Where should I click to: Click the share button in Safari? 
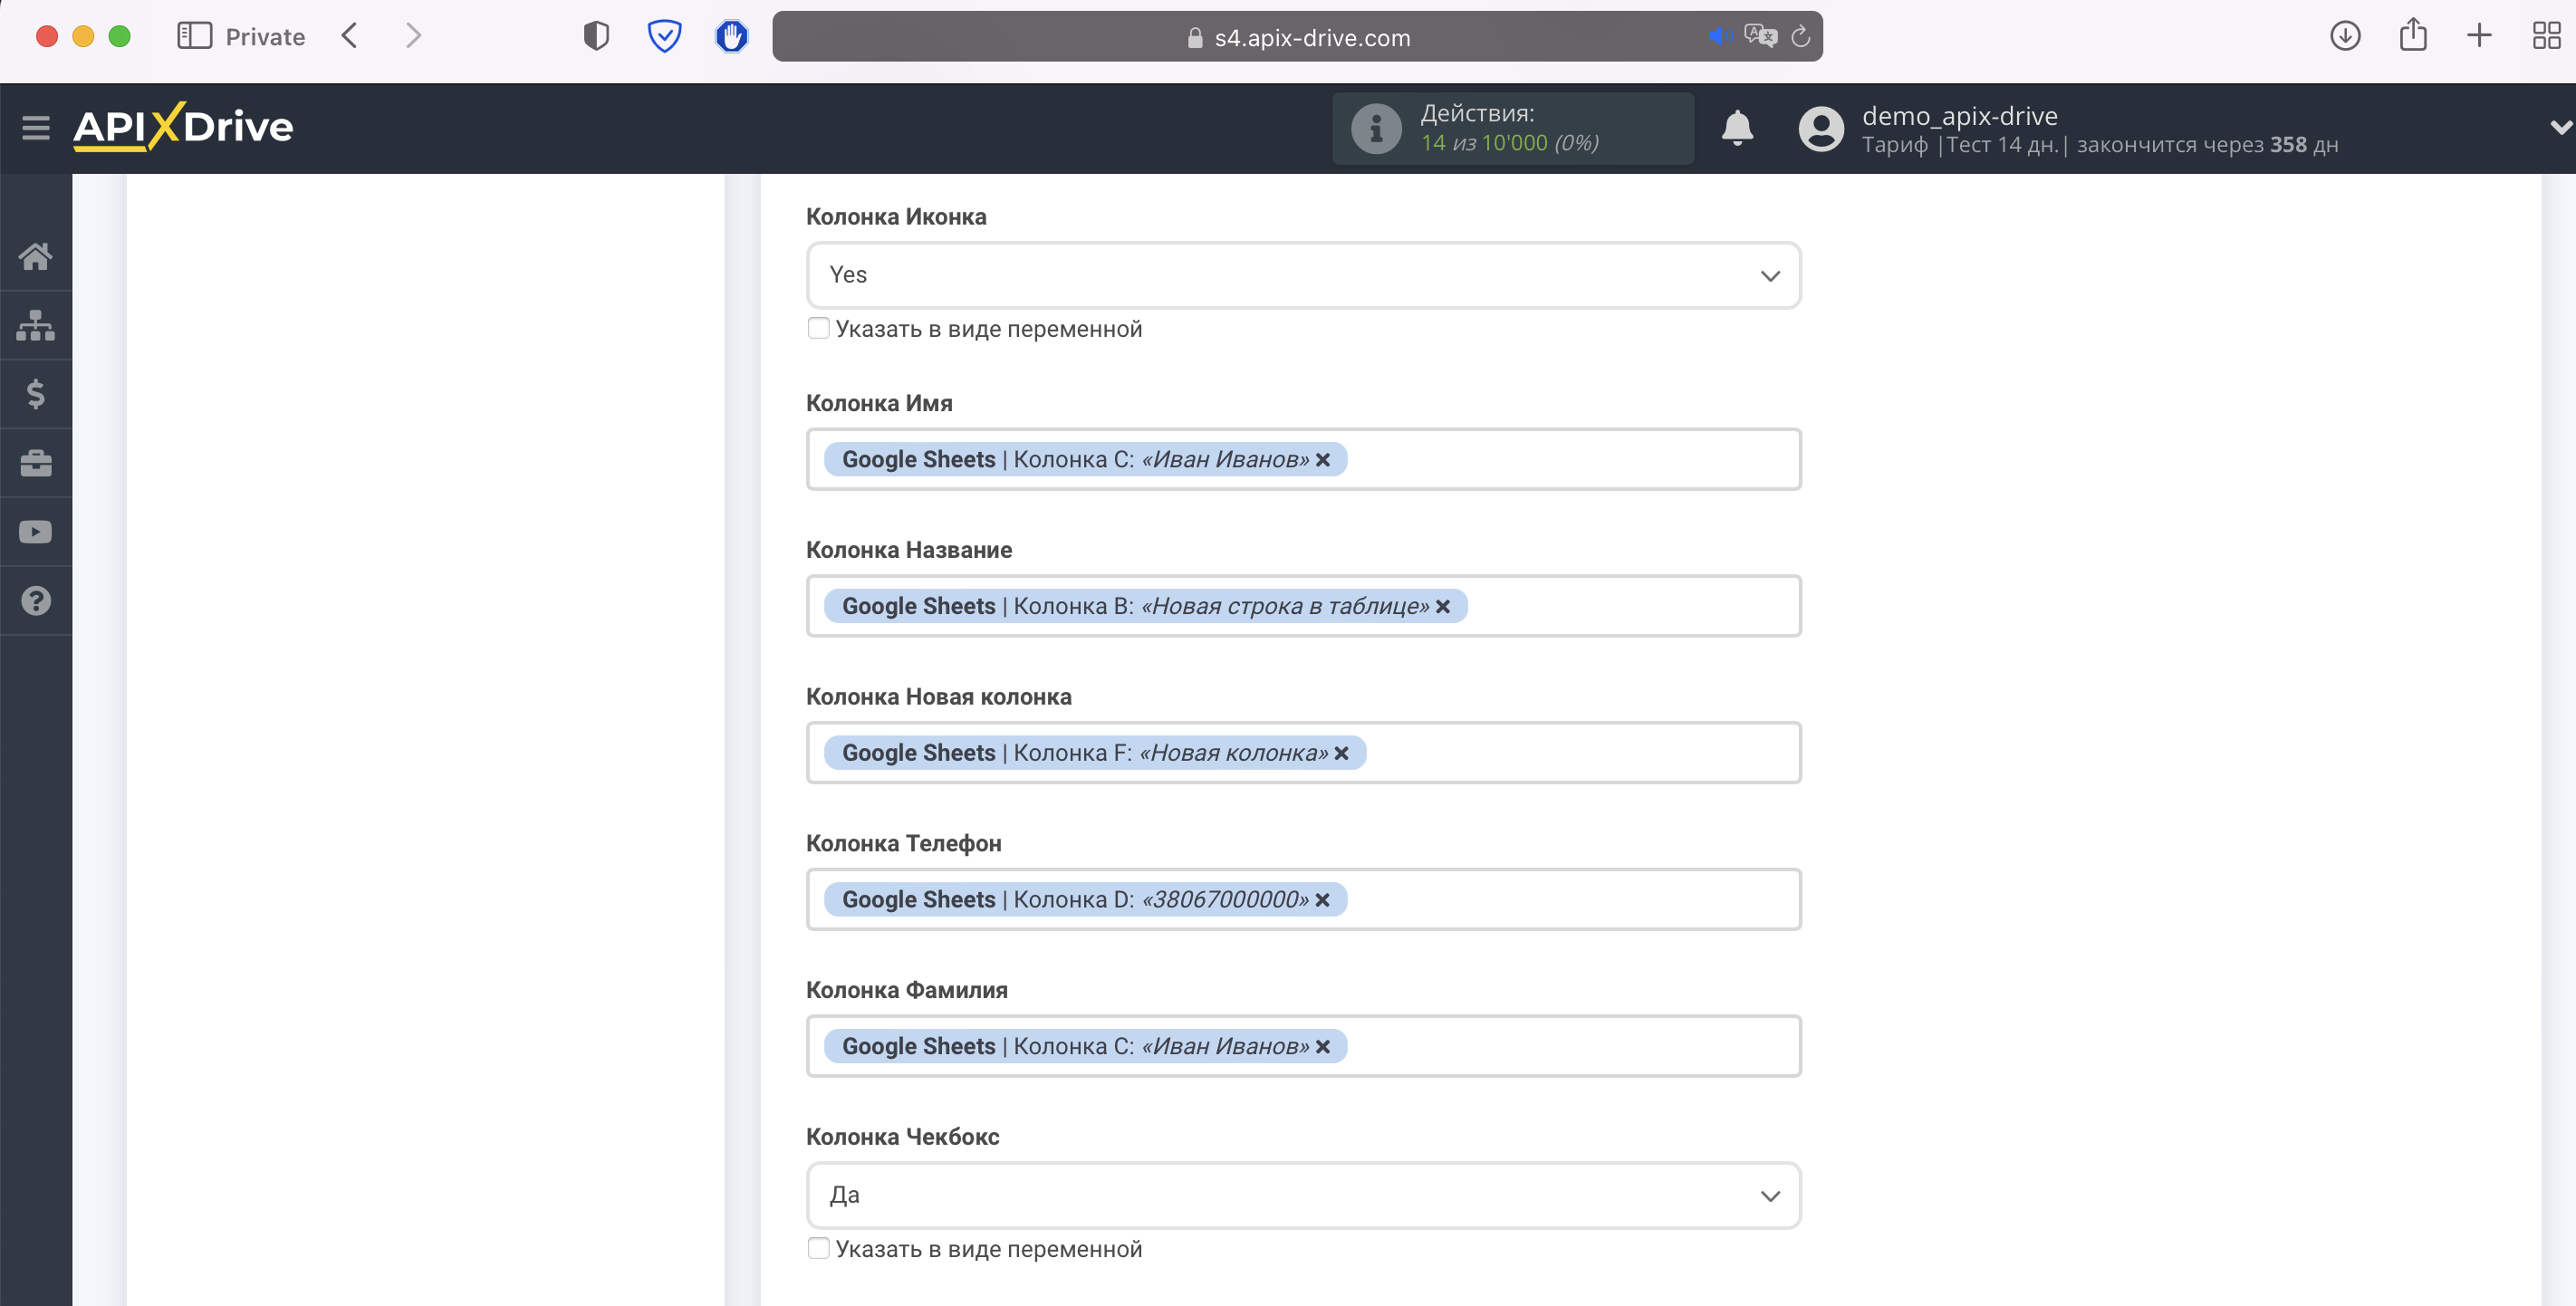tap(2413, 35)
